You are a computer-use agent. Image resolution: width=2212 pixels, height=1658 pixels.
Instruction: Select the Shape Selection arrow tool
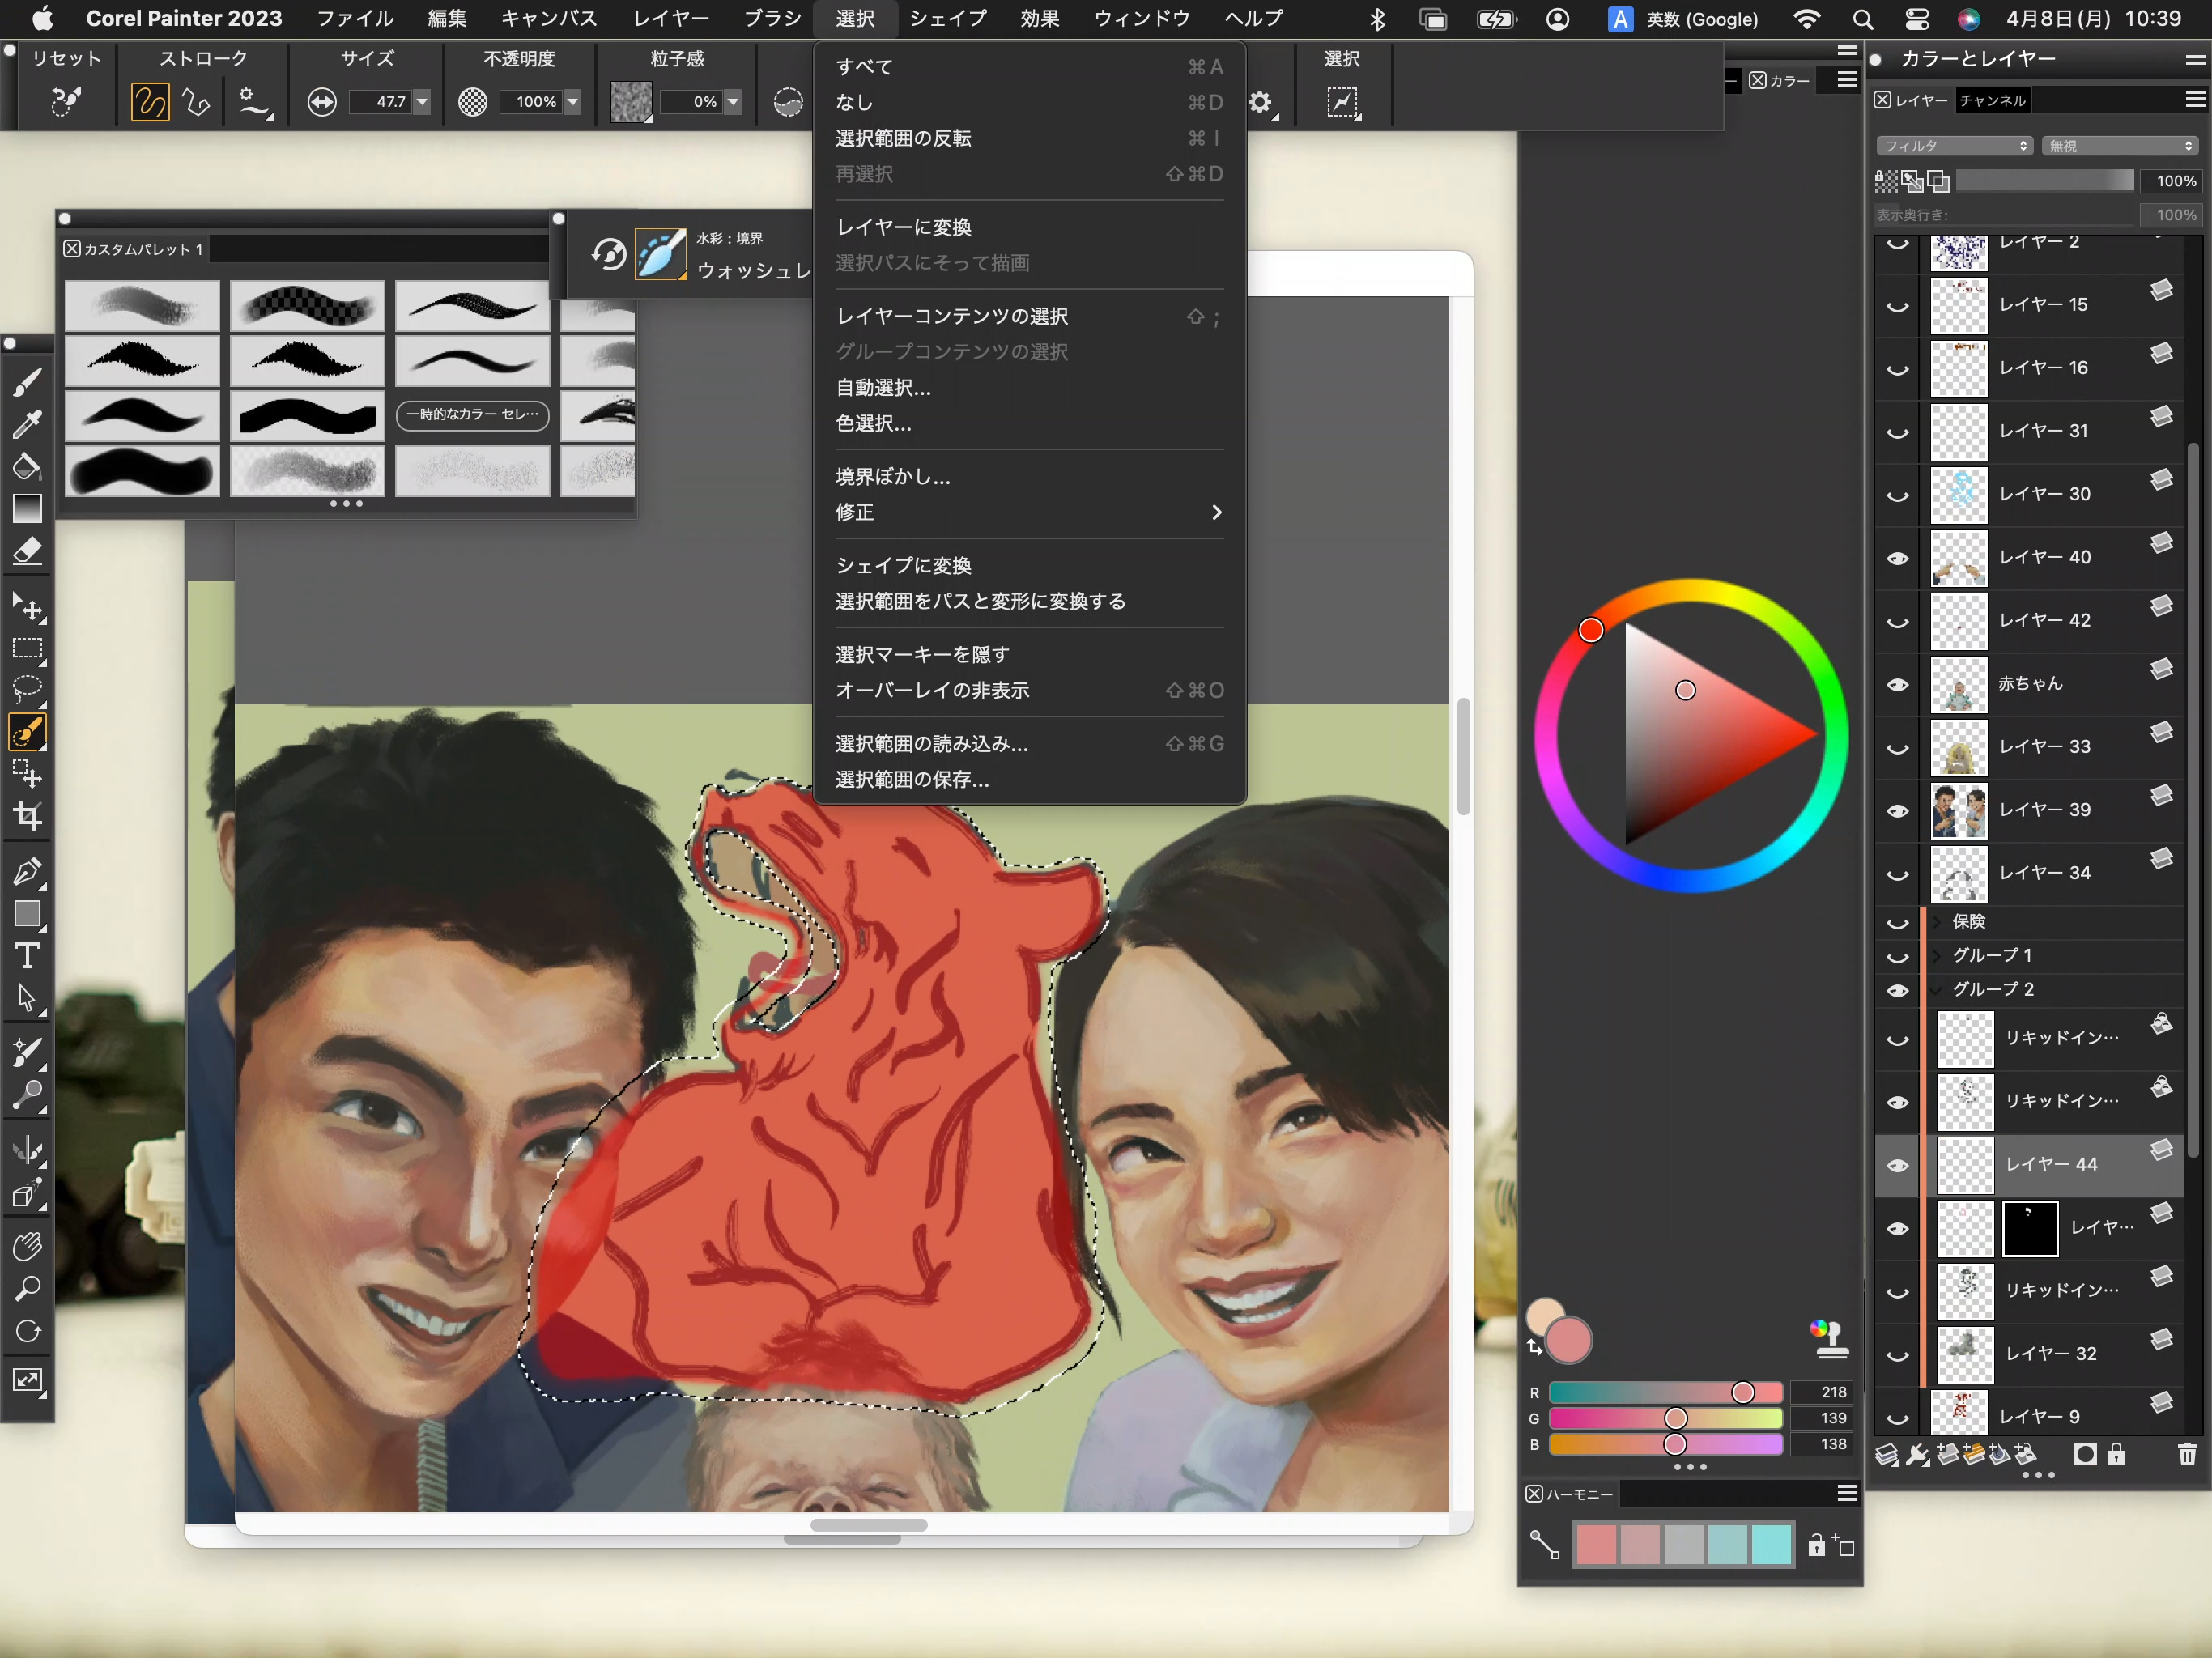point(27,999)
